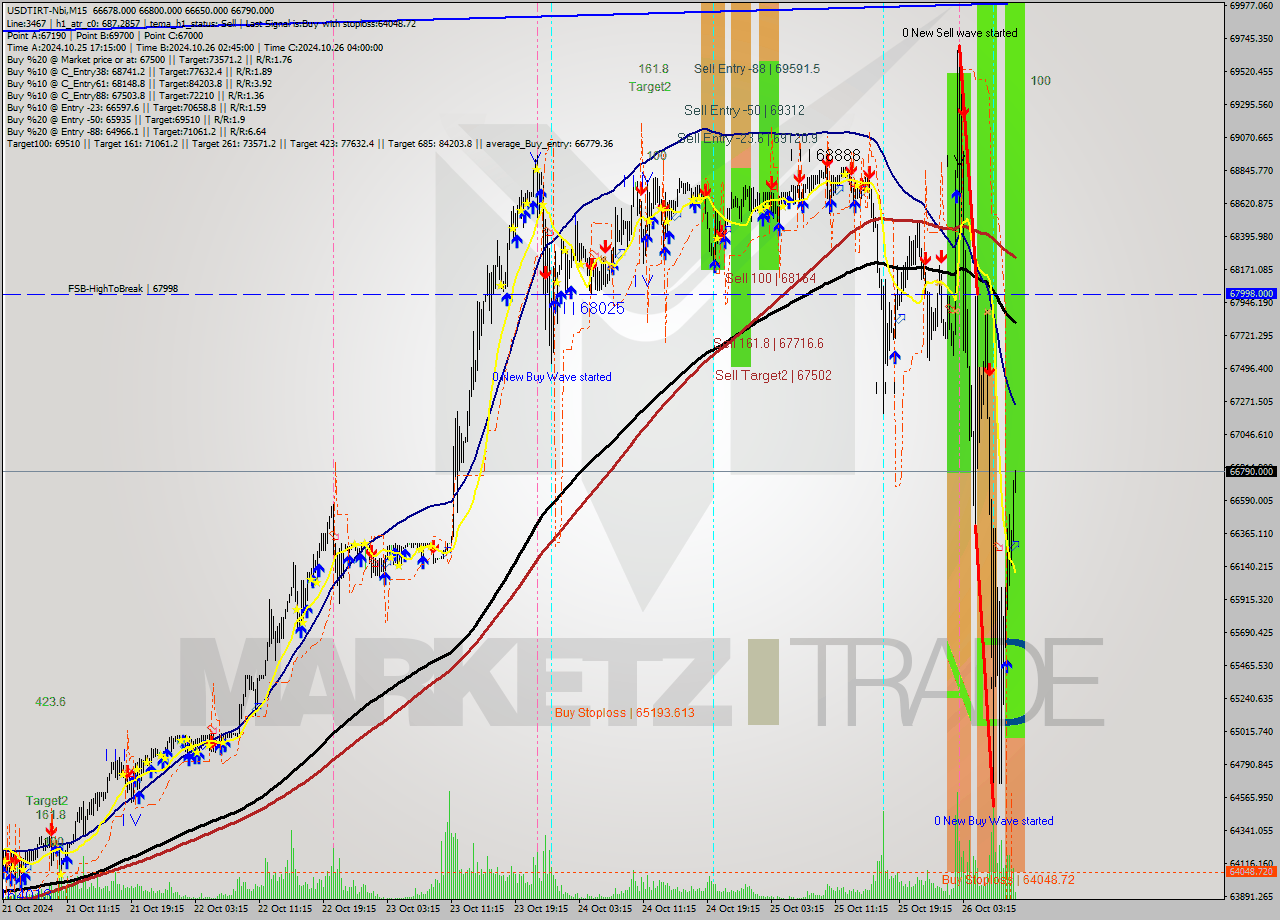Click the current price tag 66790.000
This screenshot has height=920, width=1280.
point(1251,471)
